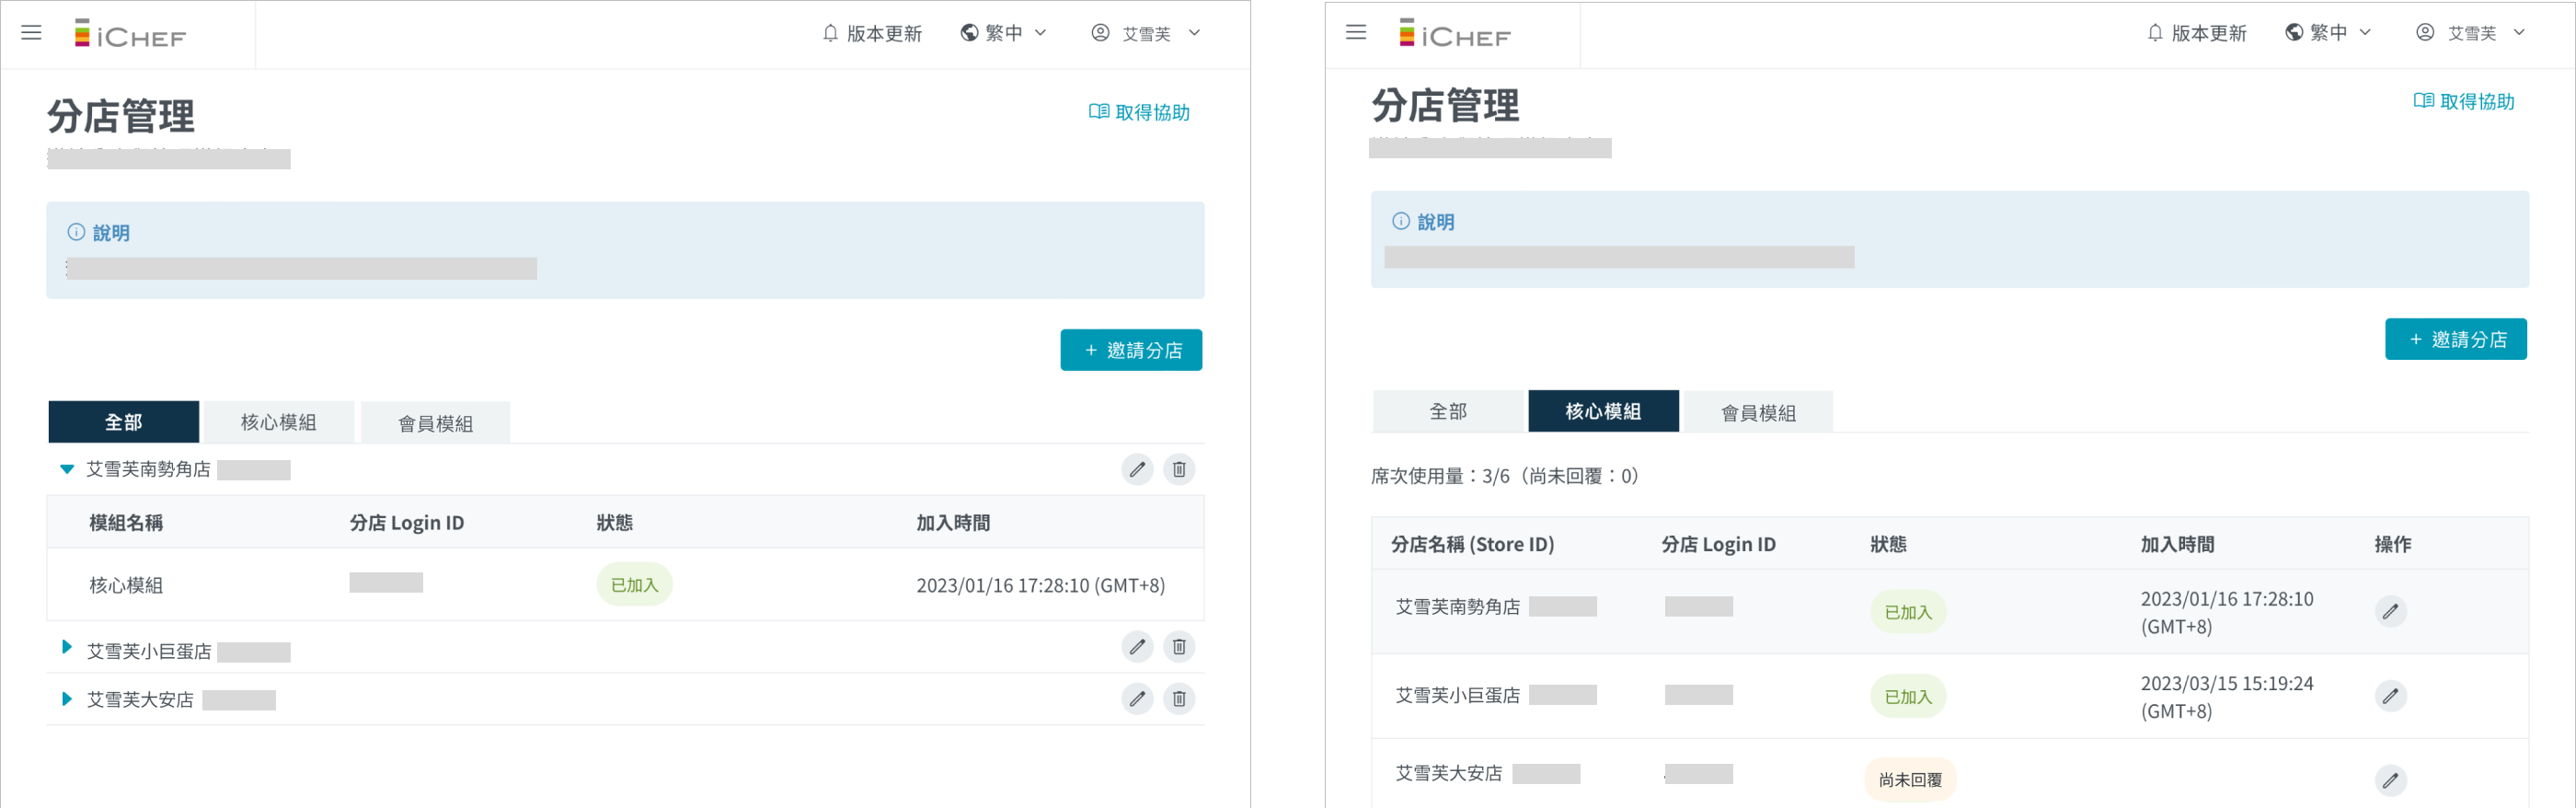2576x808 pixels.
Task: Click the edit pencil in the 尚未回覆 row
Action: pyautogui.click(x=2390, y=780)
